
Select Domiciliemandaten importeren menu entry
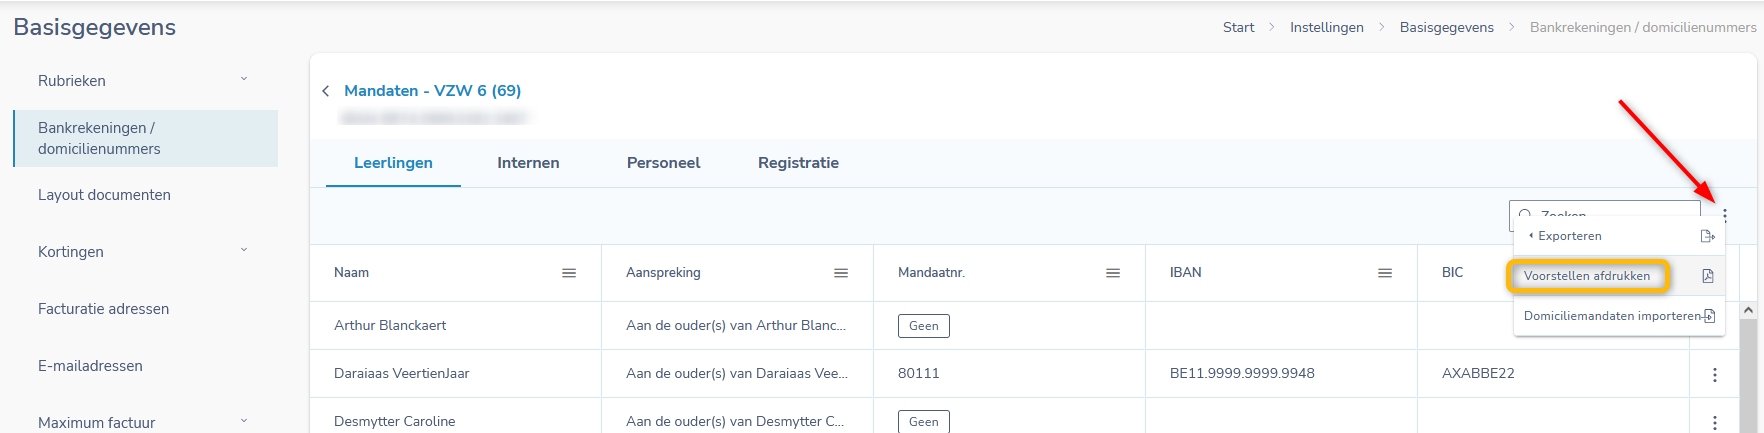coord(1619,316)
